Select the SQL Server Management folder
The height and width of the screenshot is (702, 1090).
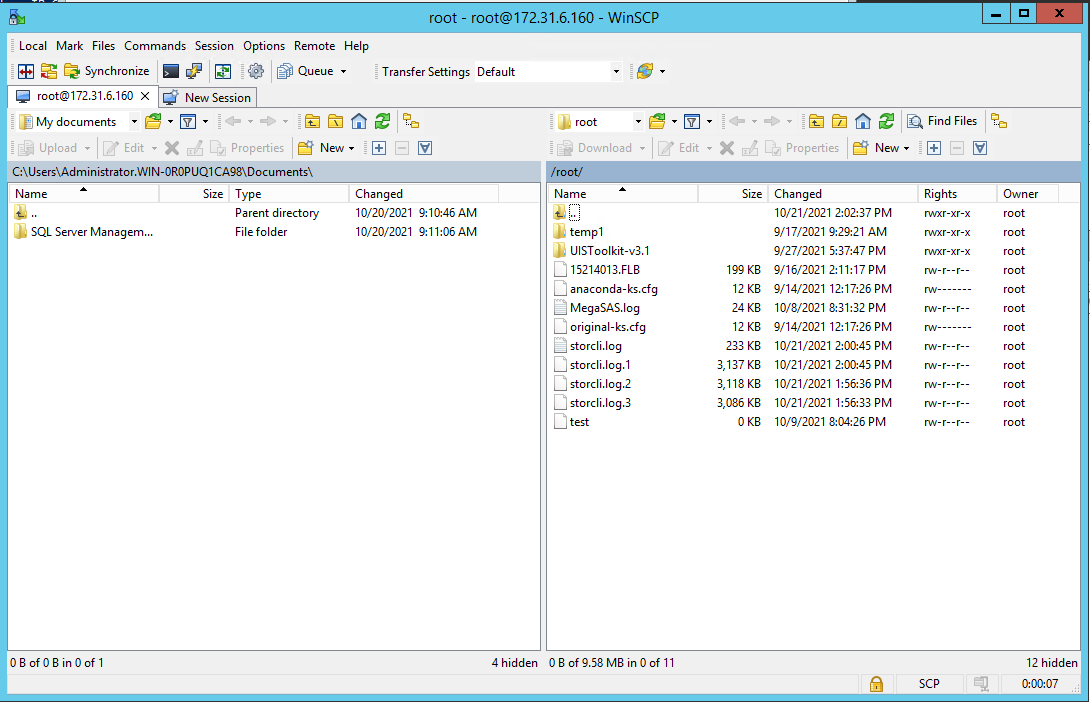[92, 232]
